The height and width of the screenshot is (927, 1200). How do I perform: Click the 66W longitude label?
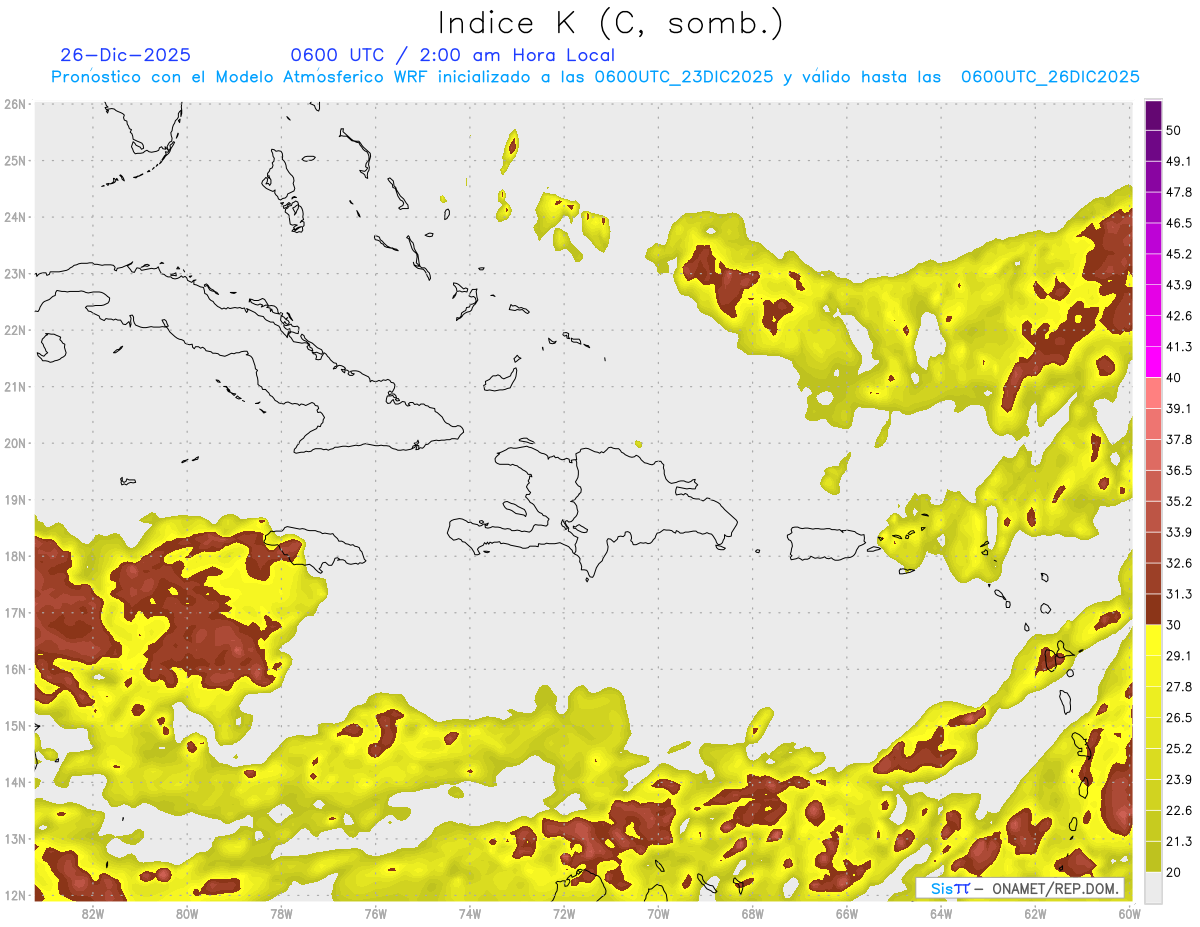point(847,913)
